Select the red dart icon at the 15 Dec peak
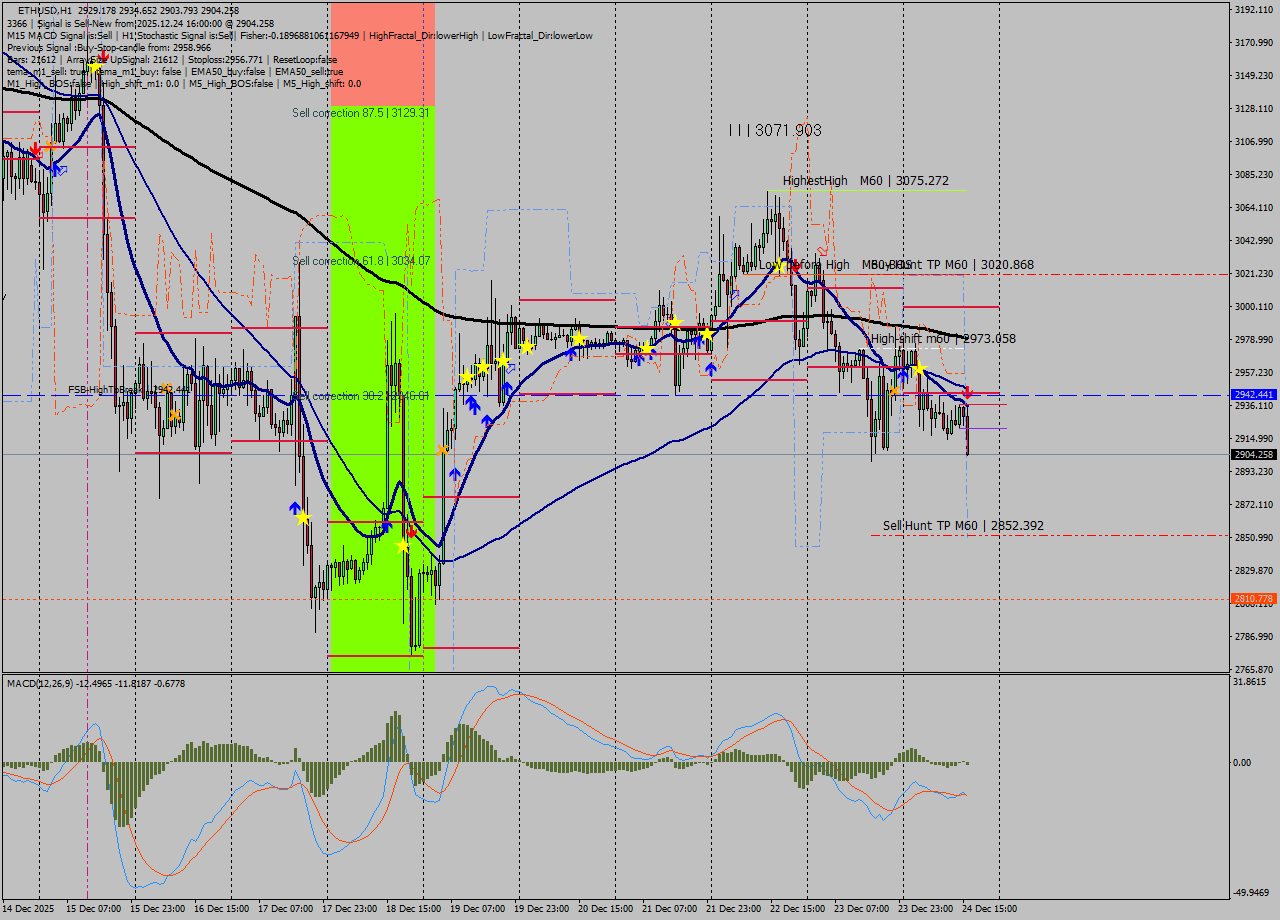1280x920 pixels. coord(103,56)
